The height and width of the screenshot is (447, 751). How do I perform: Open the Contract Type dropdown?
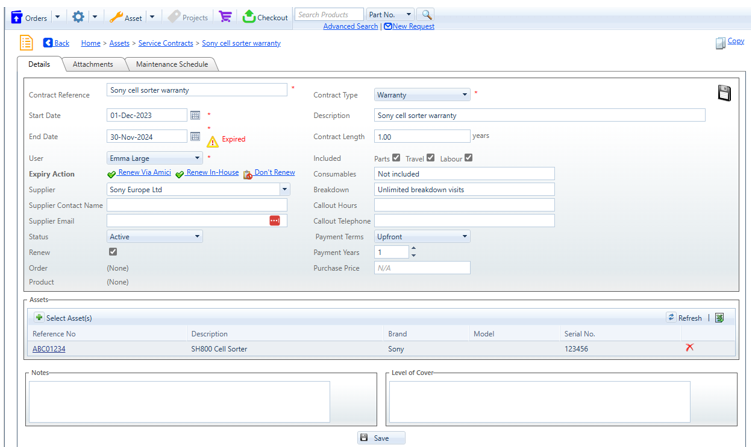pyautogui.click(x=422, y=95)
